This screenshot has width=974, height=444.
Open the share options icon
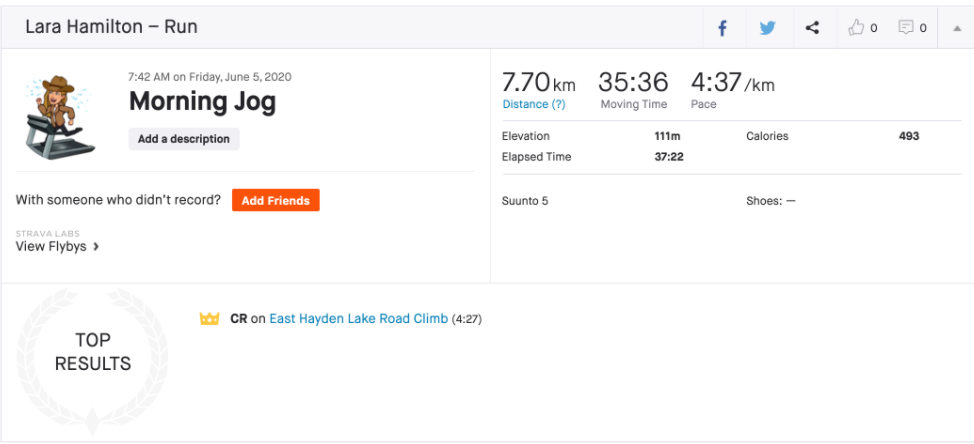812,28
